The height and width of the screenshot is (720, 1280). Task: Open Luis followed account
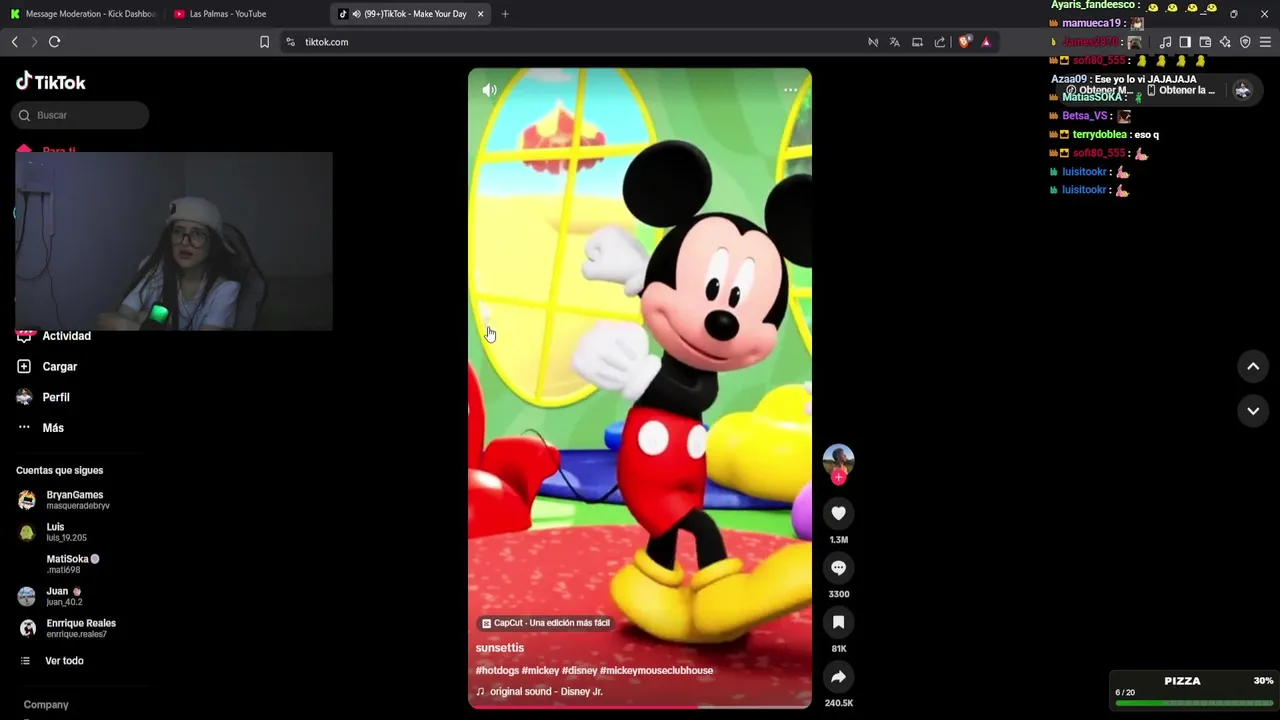pos(52,532)
